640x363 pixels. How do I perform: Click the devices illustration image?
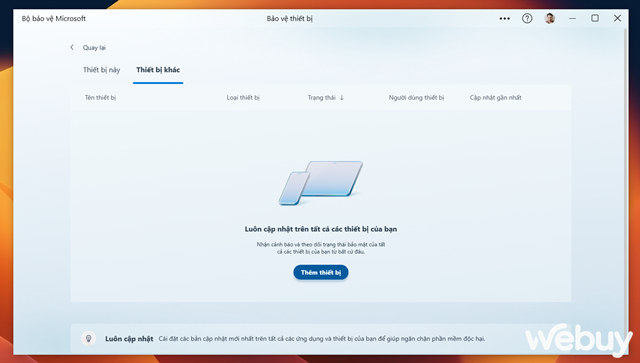coord(321,183)
